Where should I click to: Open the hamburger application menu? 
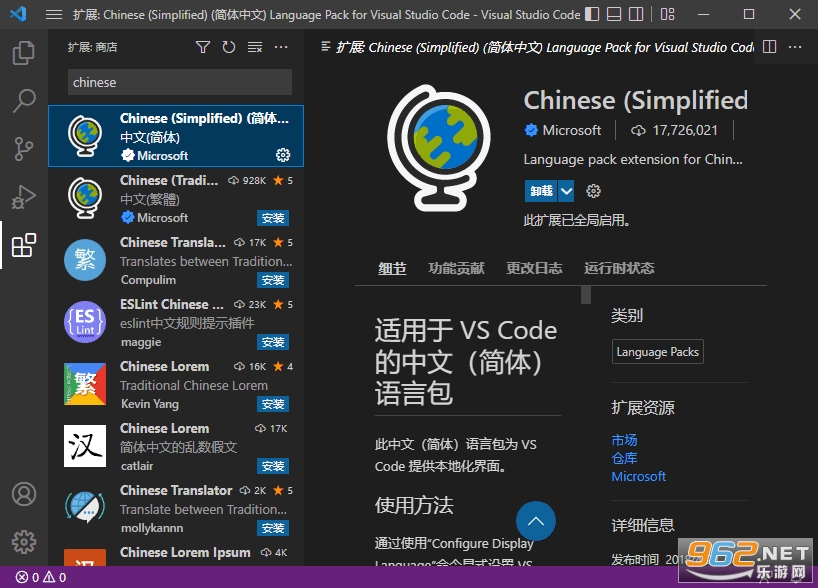pos(54,15)
